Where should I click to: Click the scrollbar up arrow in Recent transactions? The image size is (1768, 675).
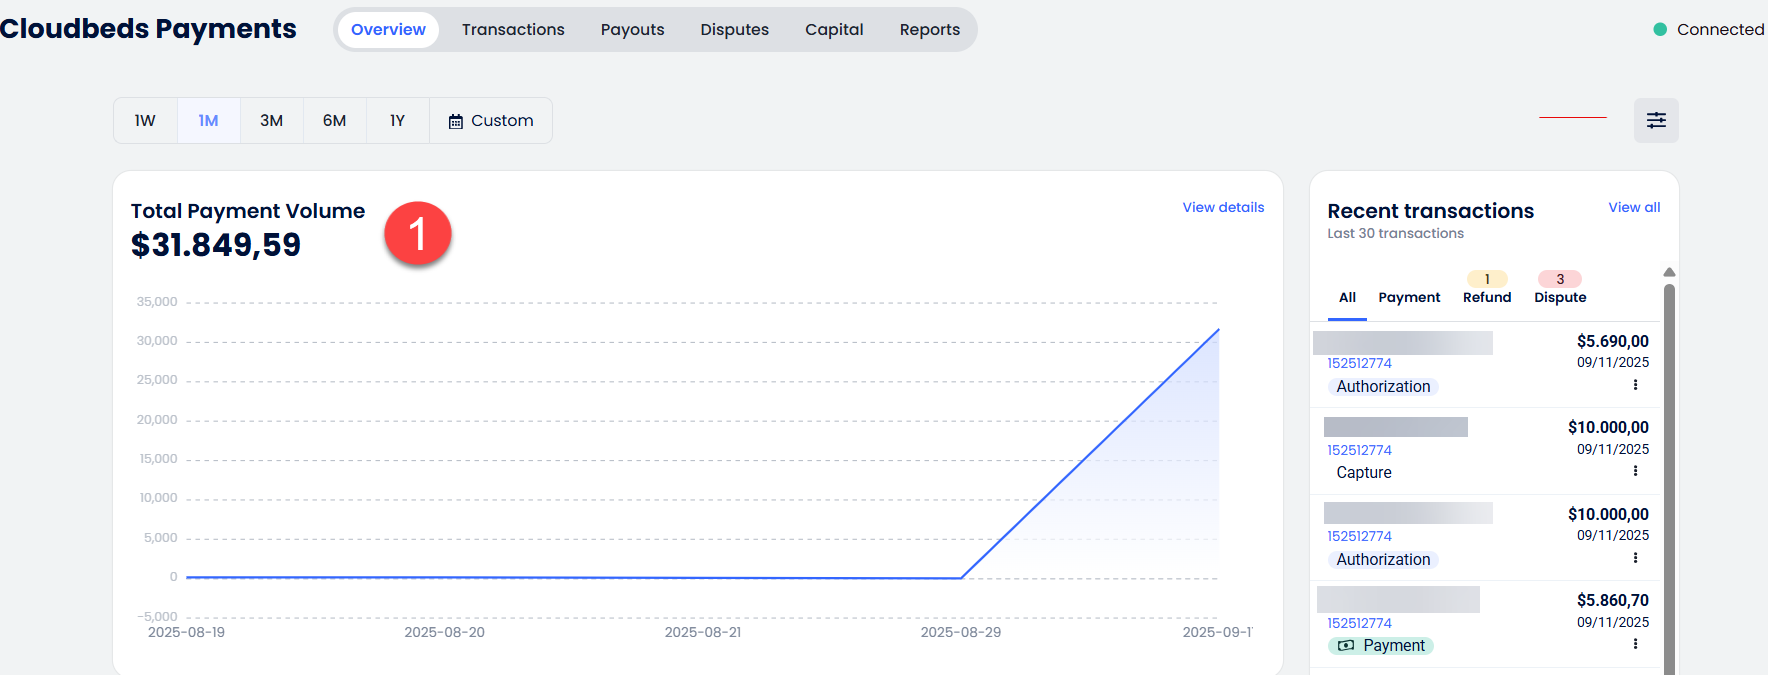tap(1668, 272)
